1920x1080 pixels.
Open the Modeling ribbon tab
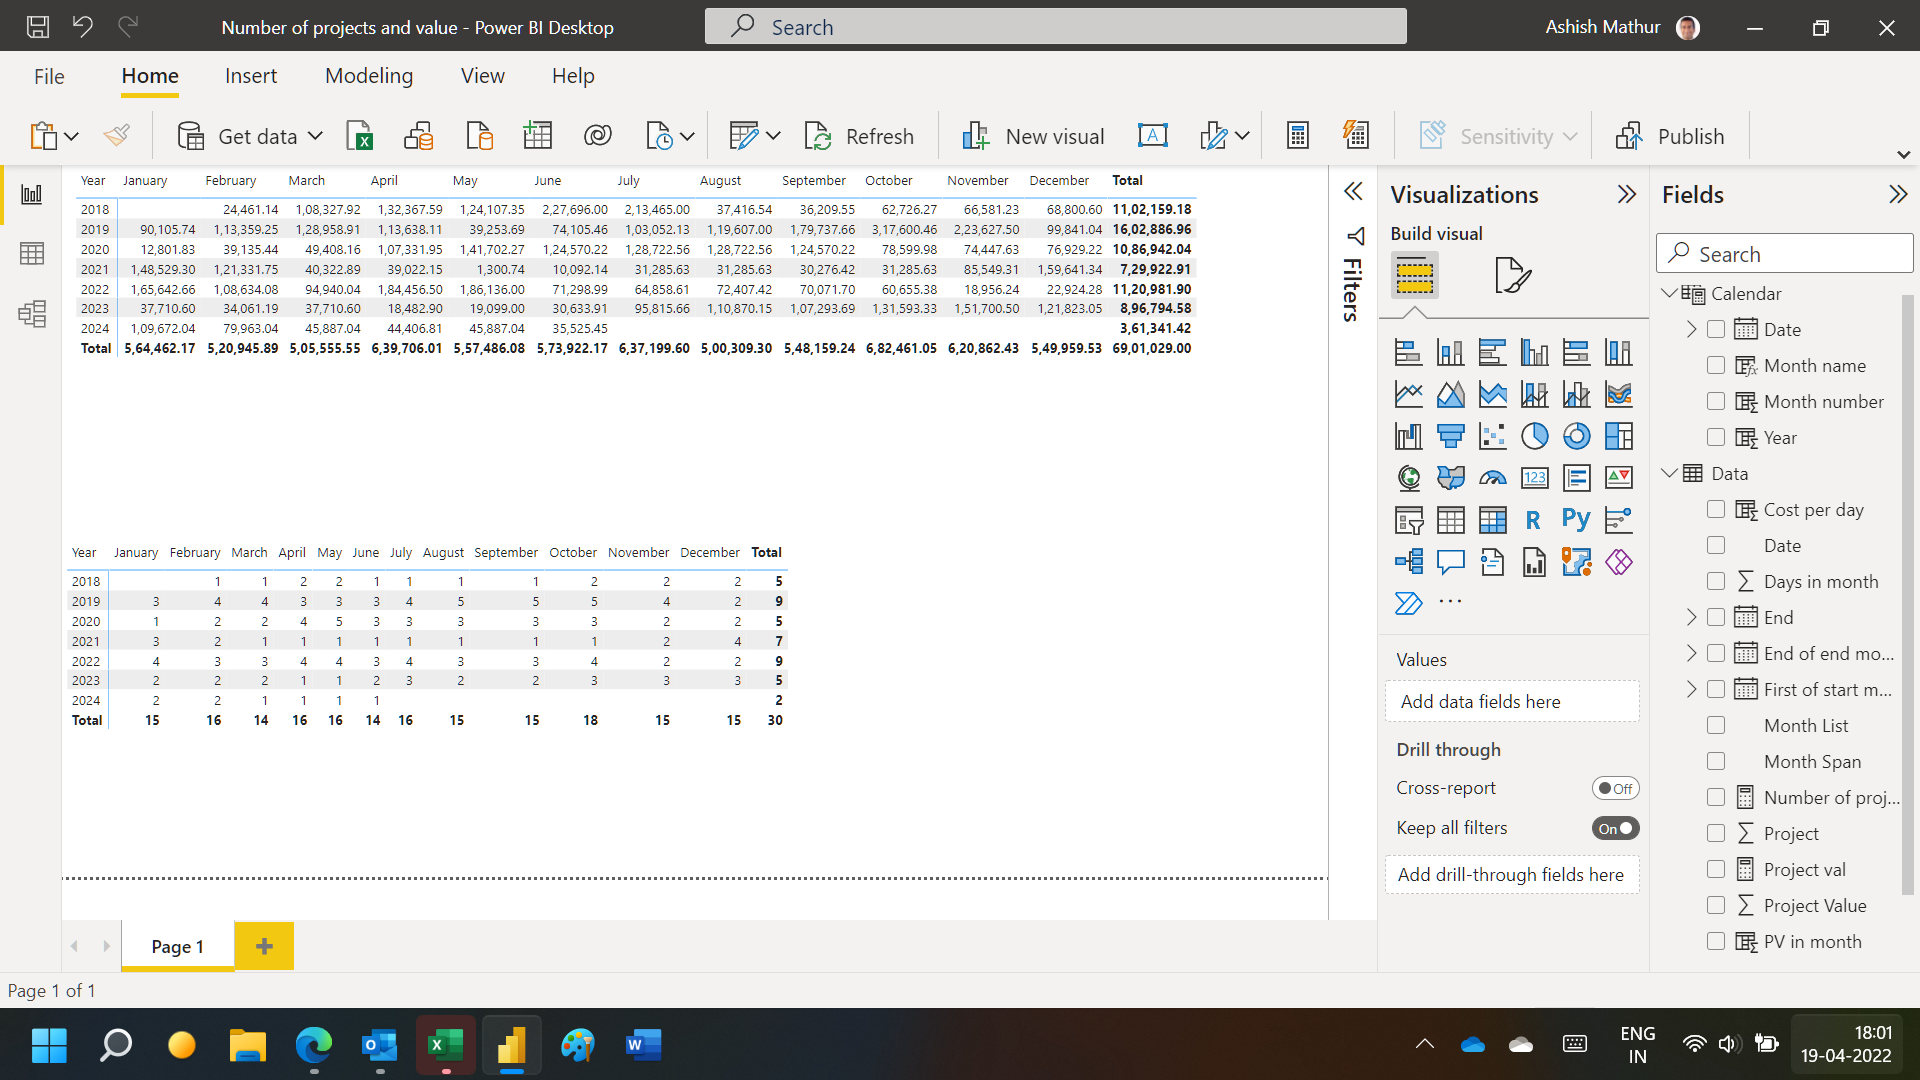(x=369, y=76)
